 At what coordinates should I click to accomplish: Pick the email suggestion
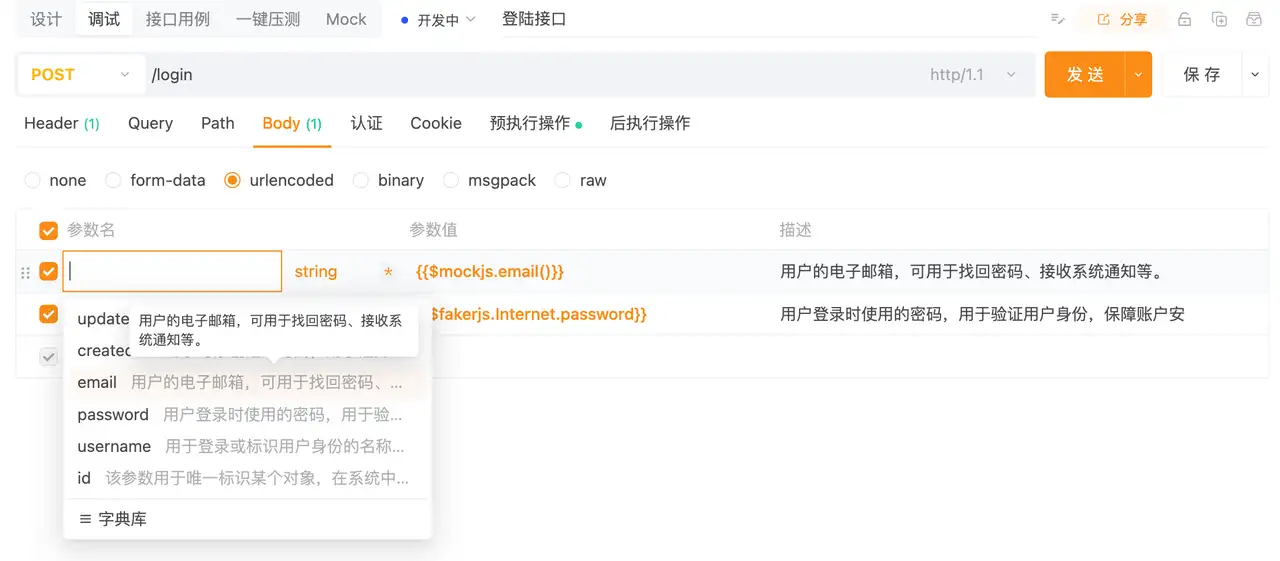[x=248, y=382]
